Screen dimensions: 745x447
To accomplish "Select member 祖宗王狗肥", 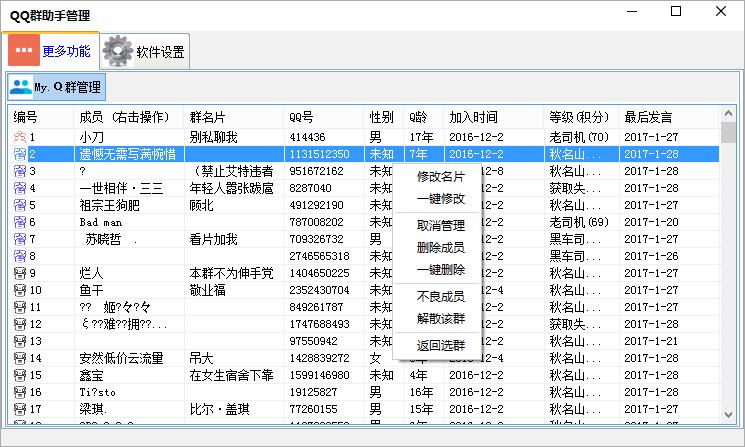I will pyautogui.click(x=109, y=205).
